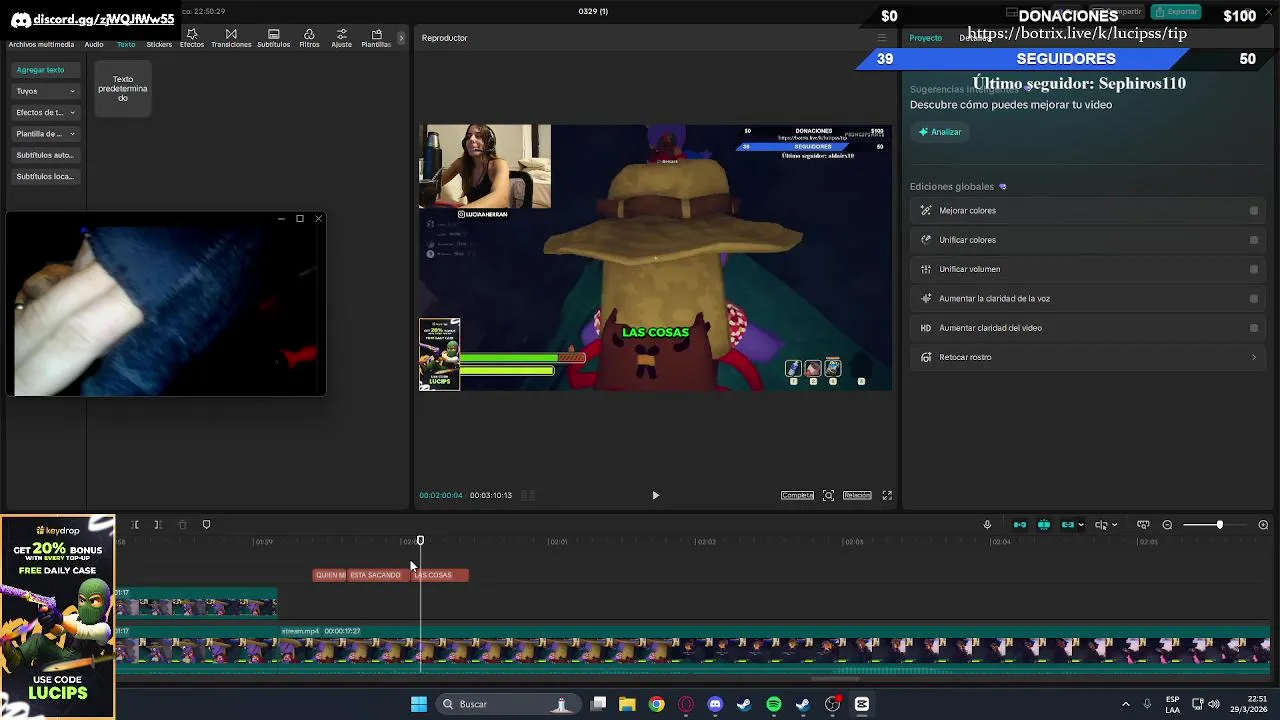Open the Efectos panel
Screen dimensions: 1280x720
(x=192, y=38)
